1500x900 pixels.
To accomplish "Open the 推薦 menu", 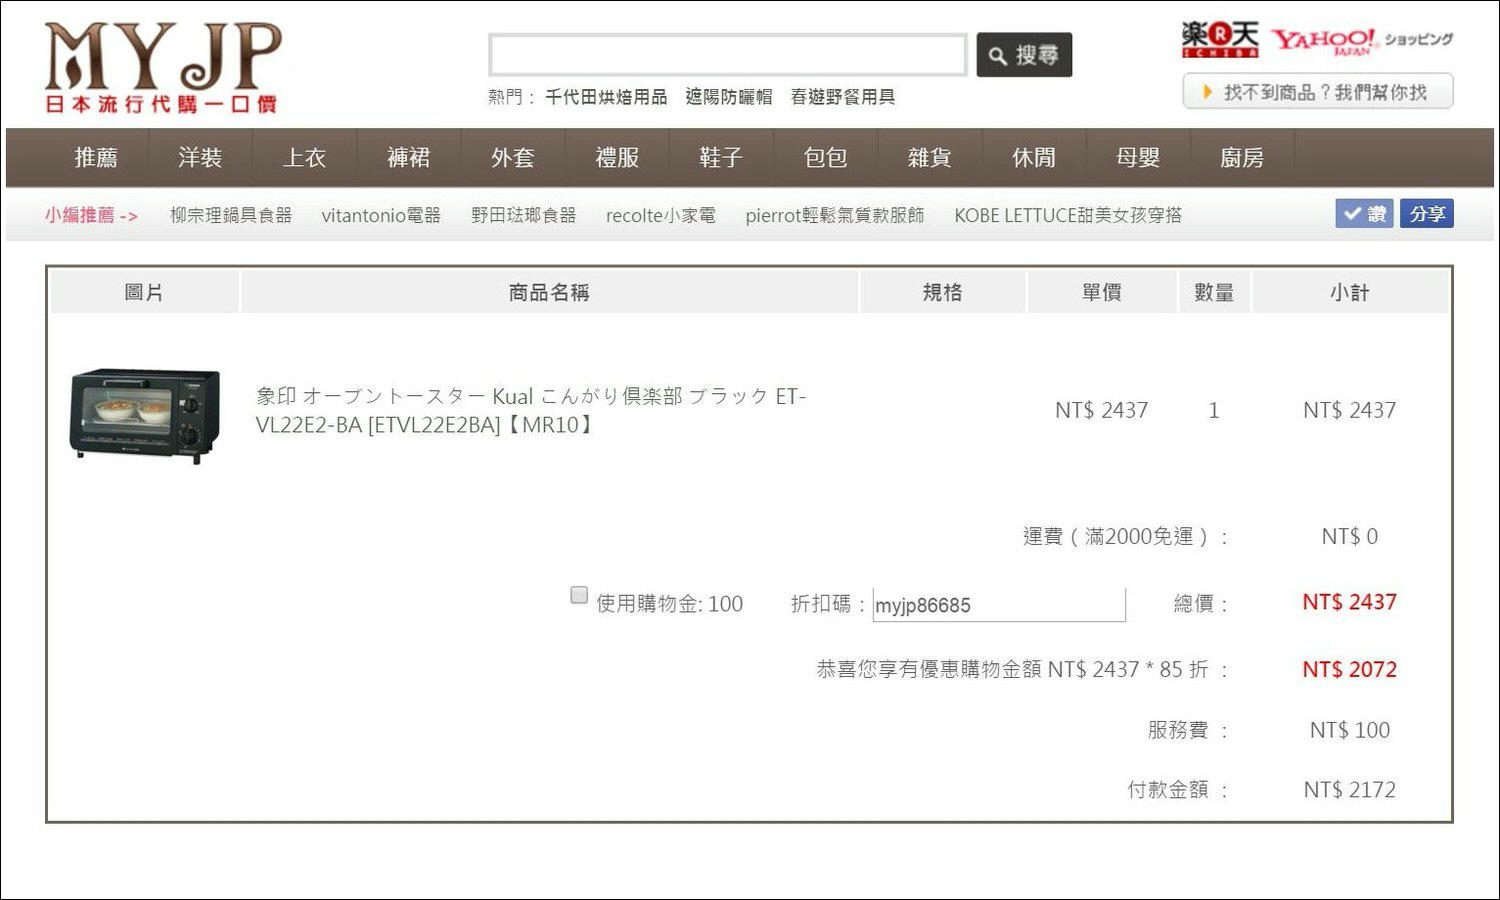I will (x=96, y=158).
